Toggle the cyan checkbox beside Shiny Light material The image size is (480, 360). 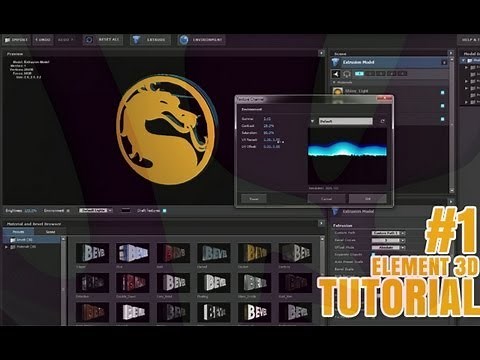pyautogui.click(x=443, y=92)
